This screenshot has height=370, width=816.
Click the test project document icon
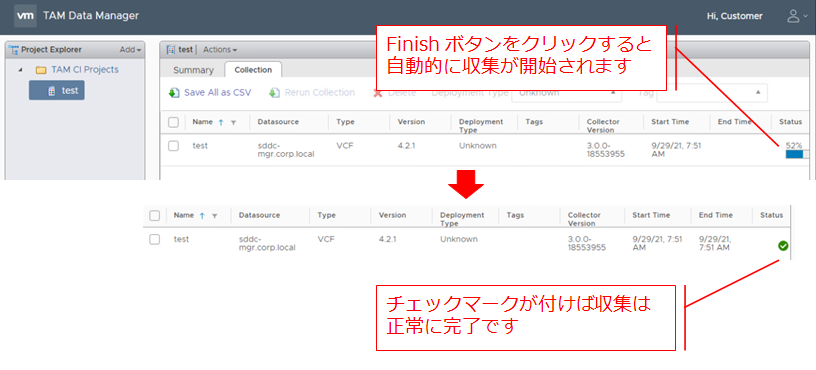52,91
